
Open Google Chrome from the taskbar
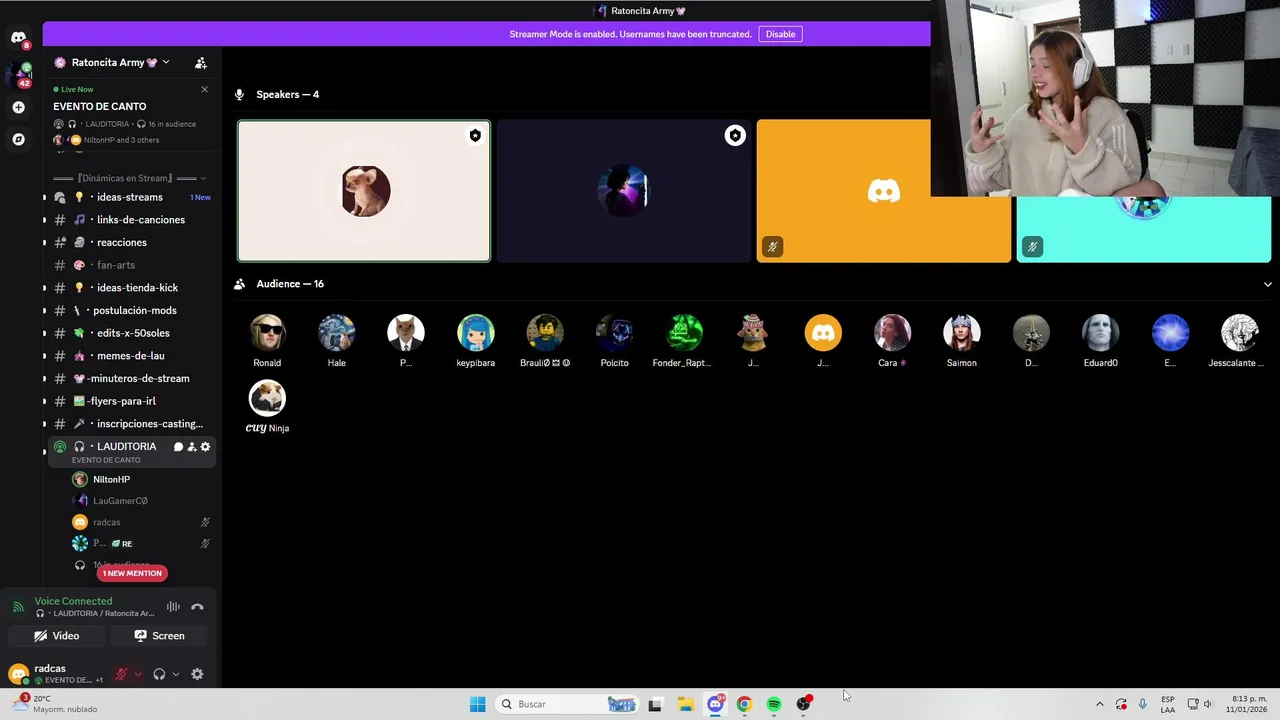pyautogui.click(x=744, y=704)
